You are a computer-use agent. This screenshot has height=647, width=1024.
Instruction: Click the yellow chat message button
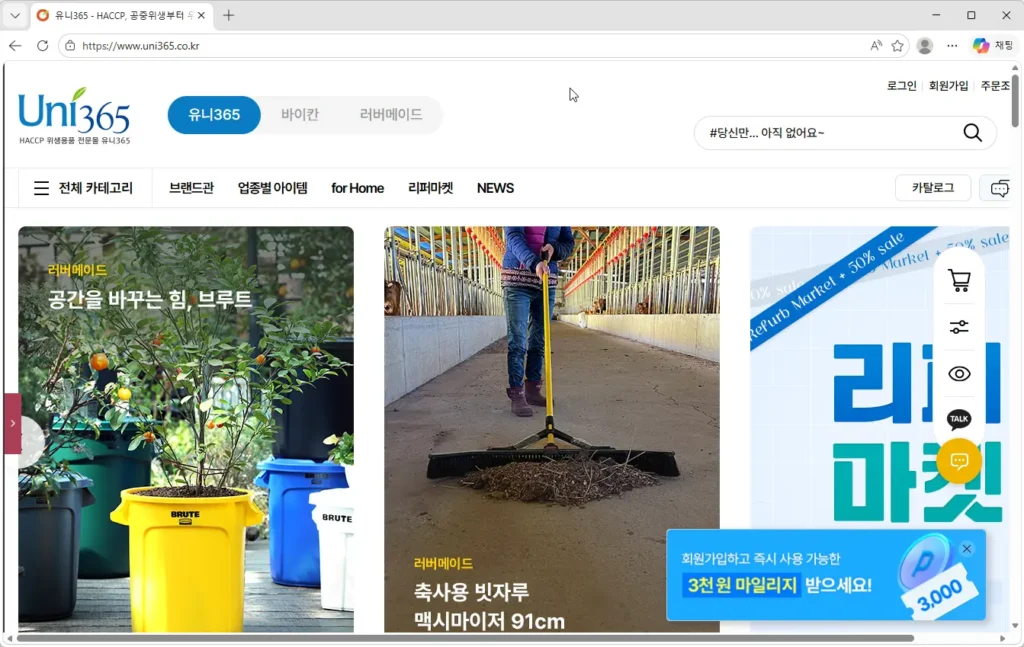tap(959, 461)
